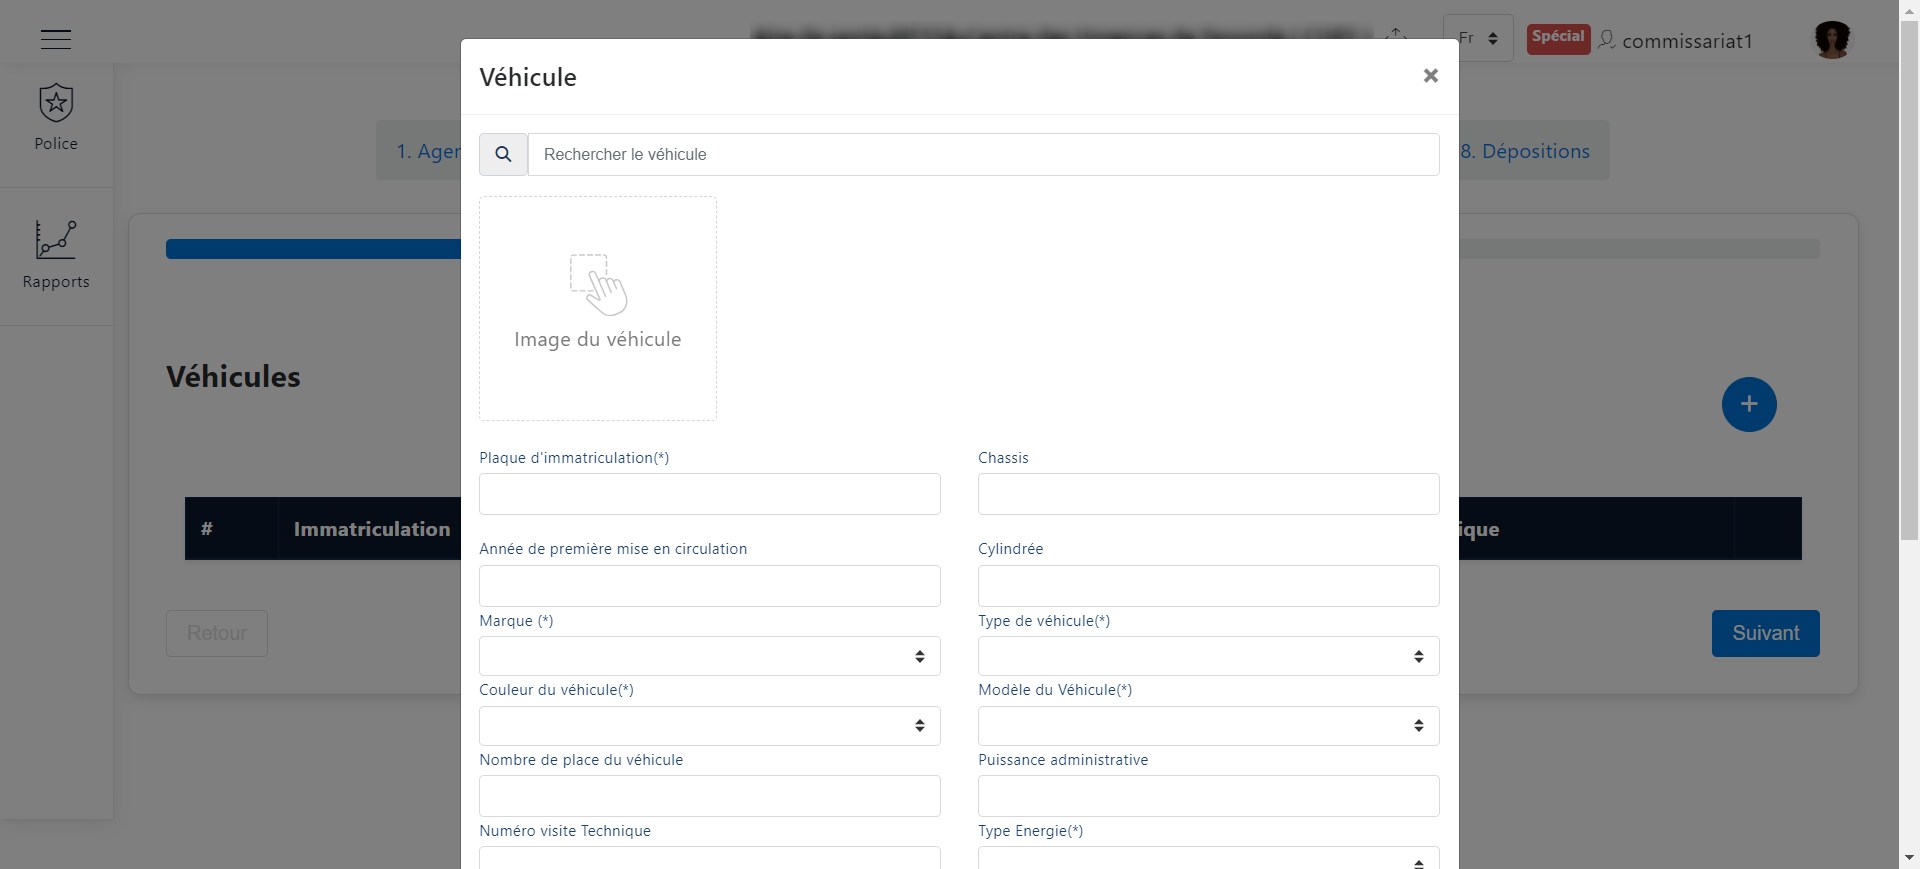Viewport: 1920px width, 869px height.
Task: Switch to the 8. Dépositions tab
Action: (1525, 151)
